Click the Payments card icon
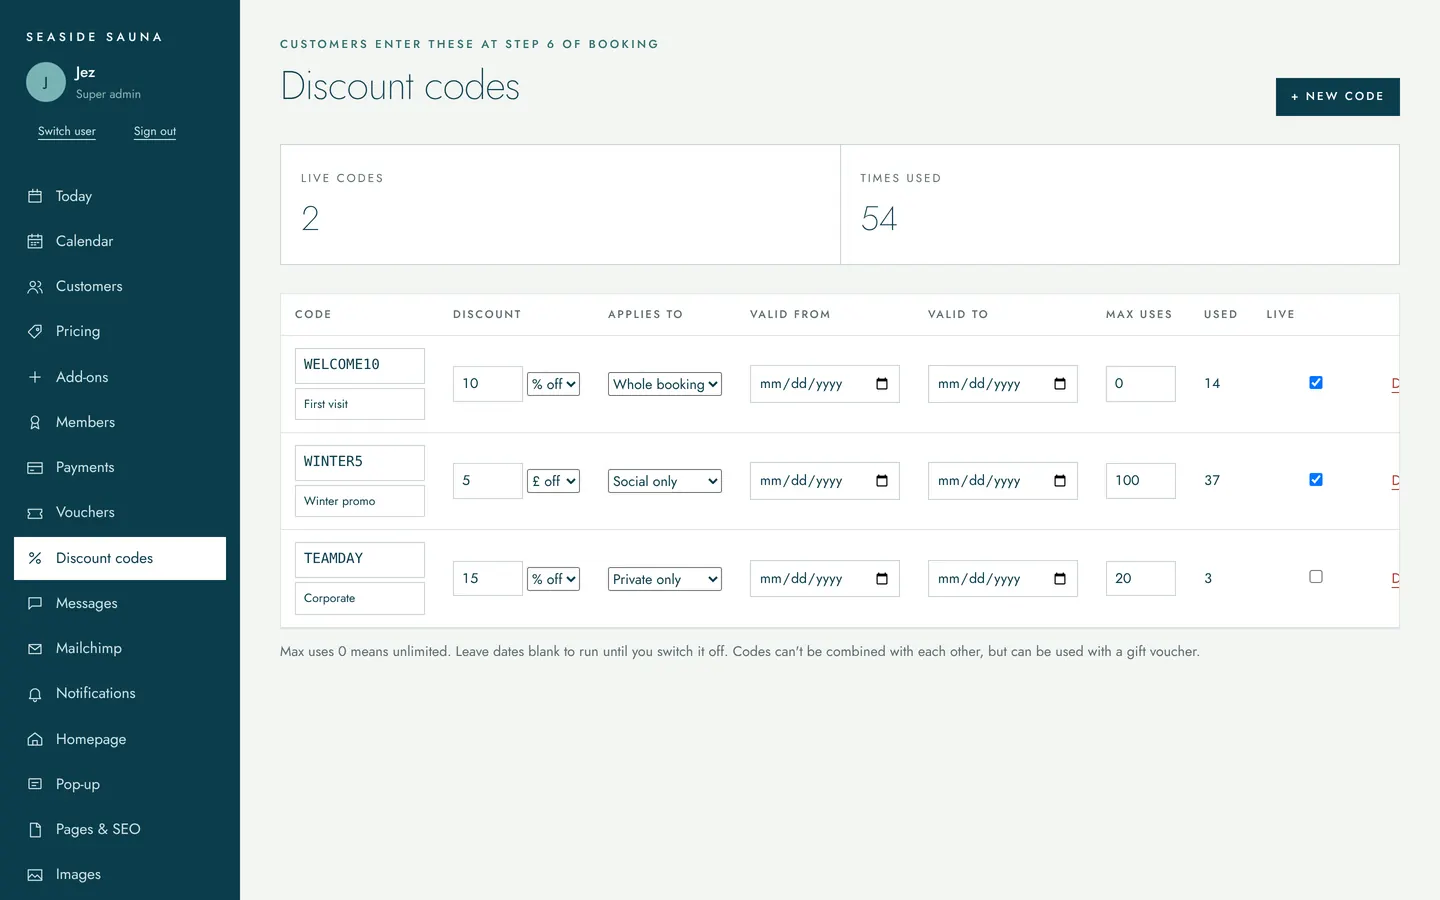This screenshot has width=1440, height=900. (35, 467)
